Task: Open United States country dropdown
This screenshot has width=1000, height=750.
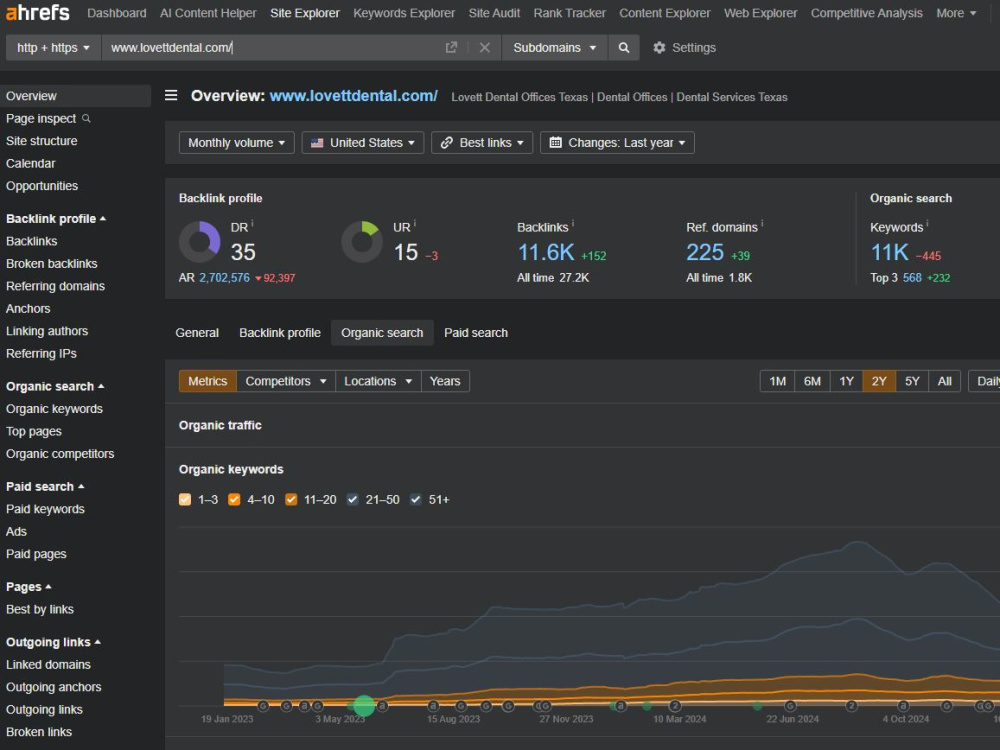Action: [x=362, y=142]
